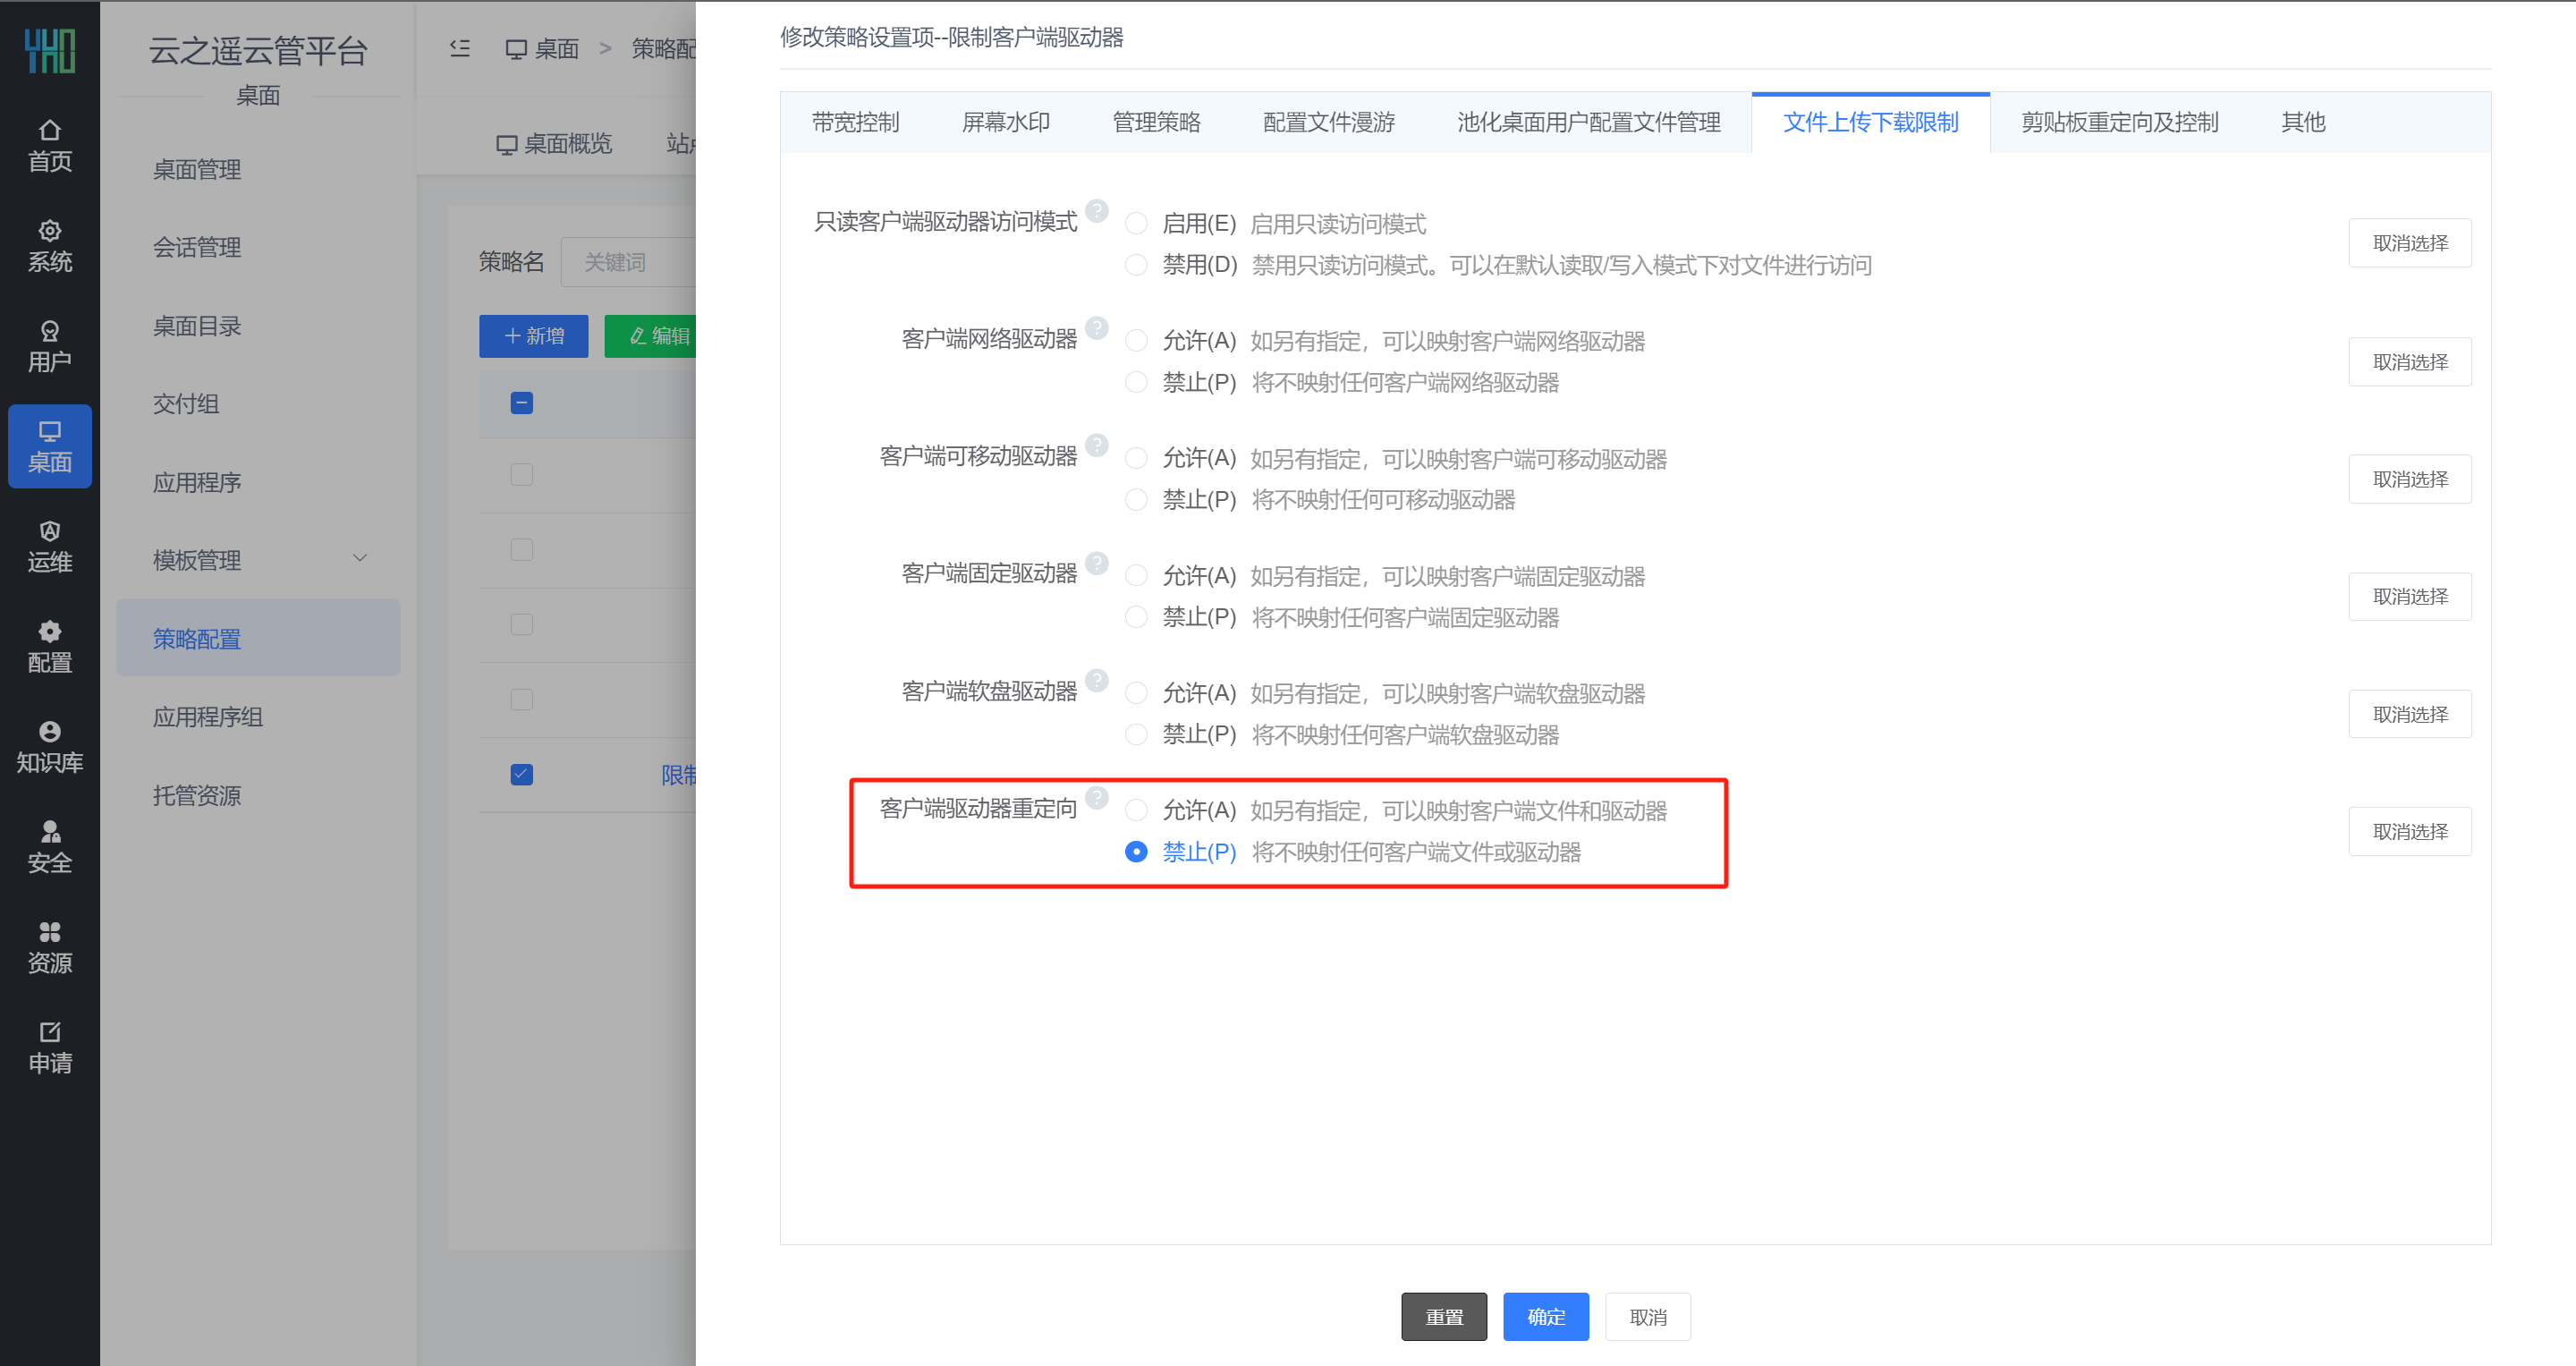Click 取消选择 for 客户端驱动器重定向
The image size is (2576, 1366).
pyautogui.click(x=2410, y=832)
